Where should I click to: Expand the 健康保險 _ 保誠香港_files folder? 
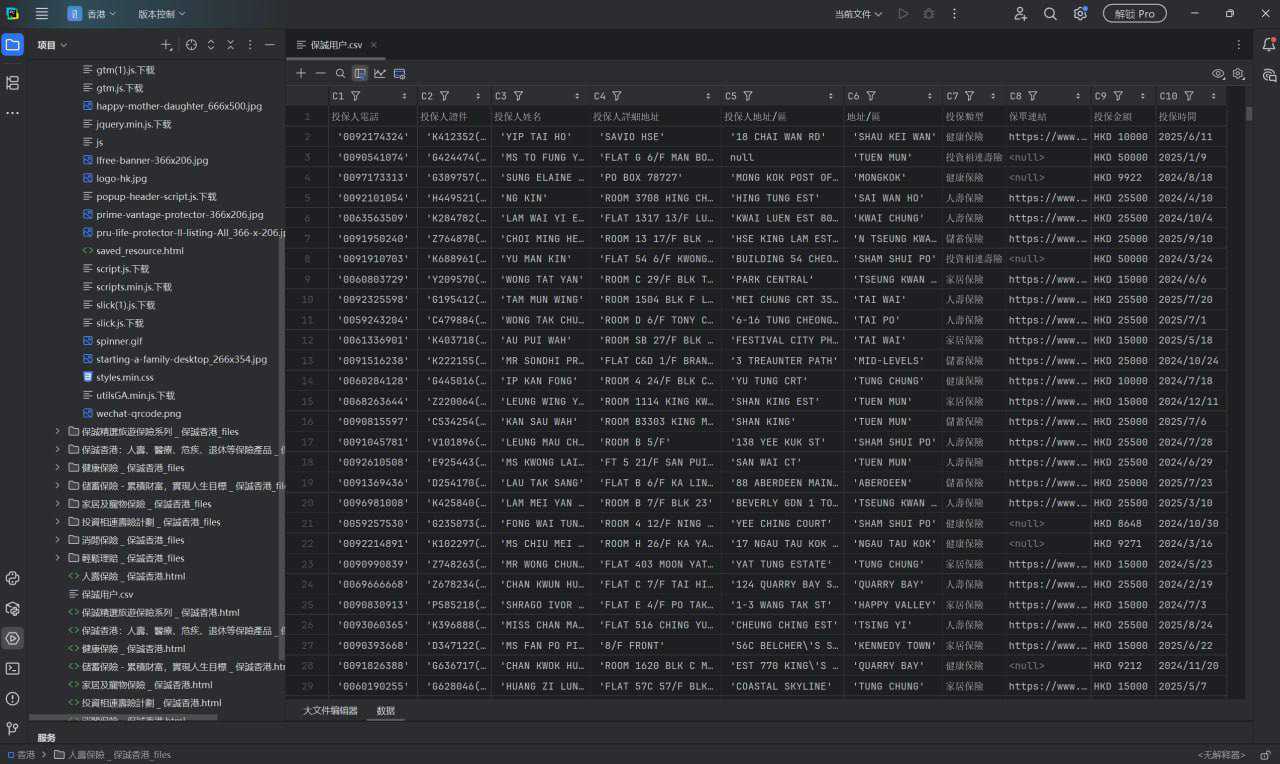(58, 468)
